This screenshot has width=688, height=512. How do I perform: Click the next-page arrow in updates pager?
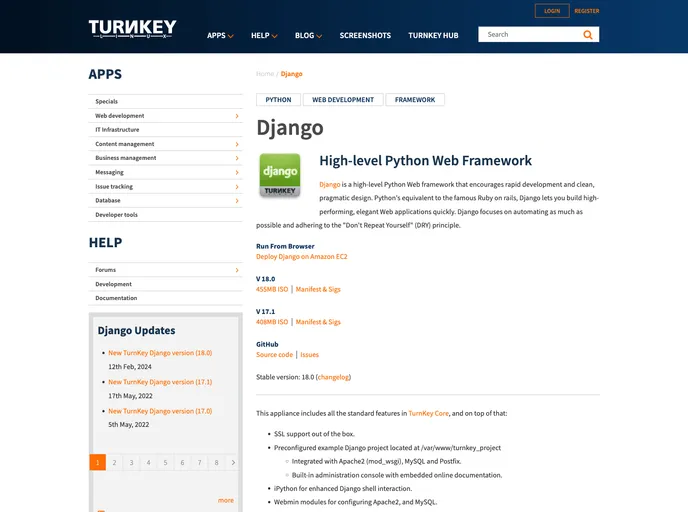(x=233, y=462)
